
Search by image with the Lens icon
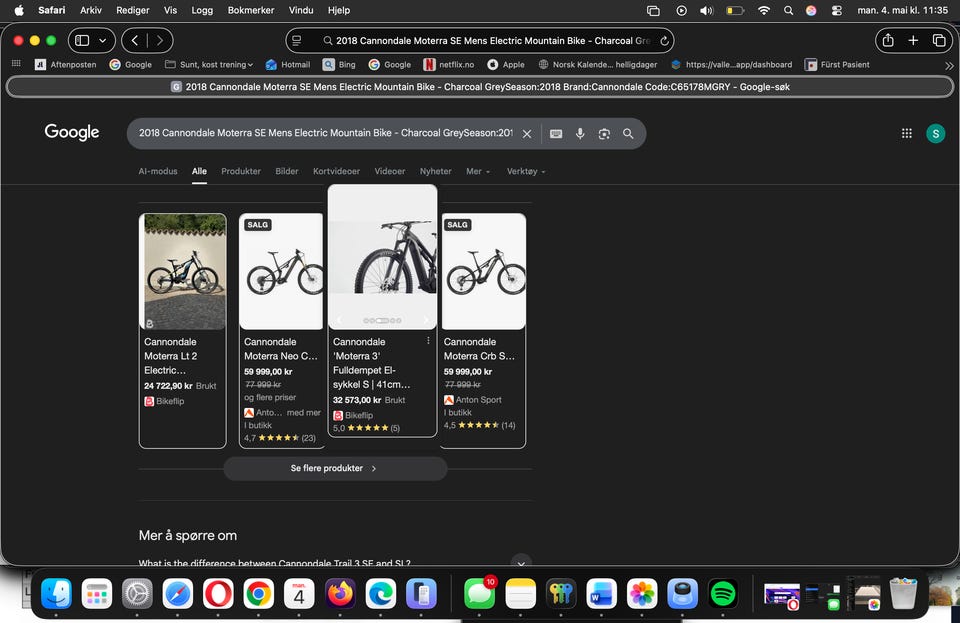[604, 133]
